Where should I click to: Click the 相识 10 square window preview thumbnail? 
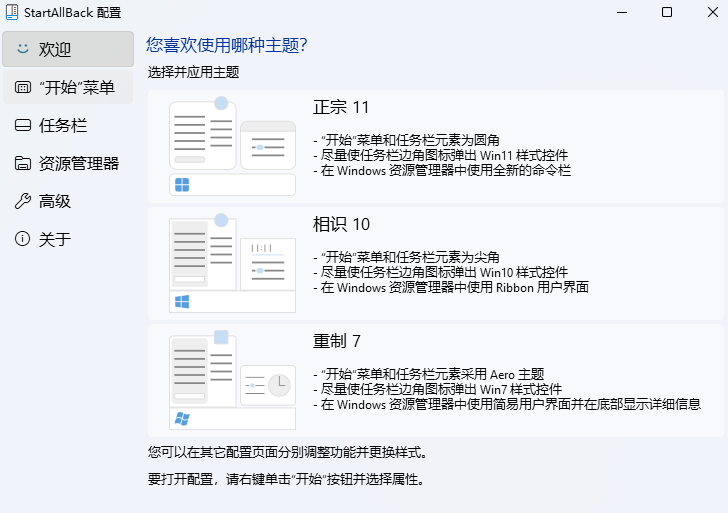[x=203, y=253]
